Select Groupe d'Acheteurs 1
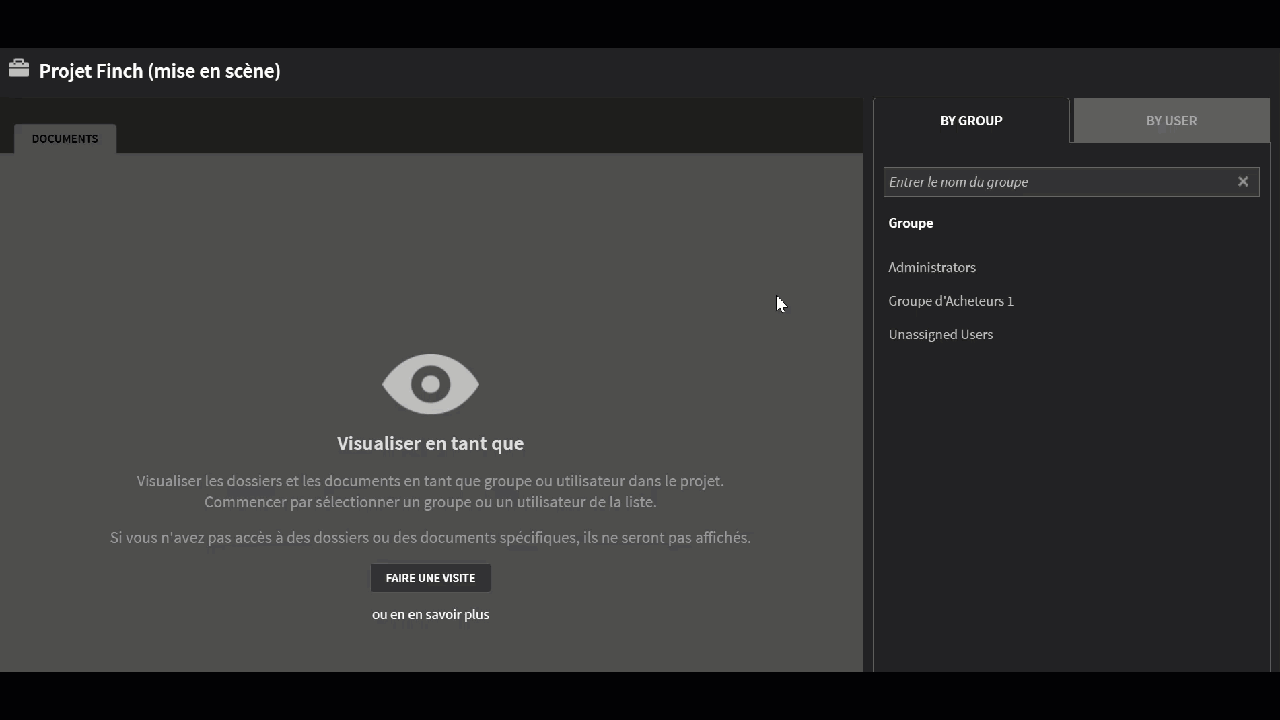Image resolution: width=1280 pixels, height=720 pixels. 951,301
